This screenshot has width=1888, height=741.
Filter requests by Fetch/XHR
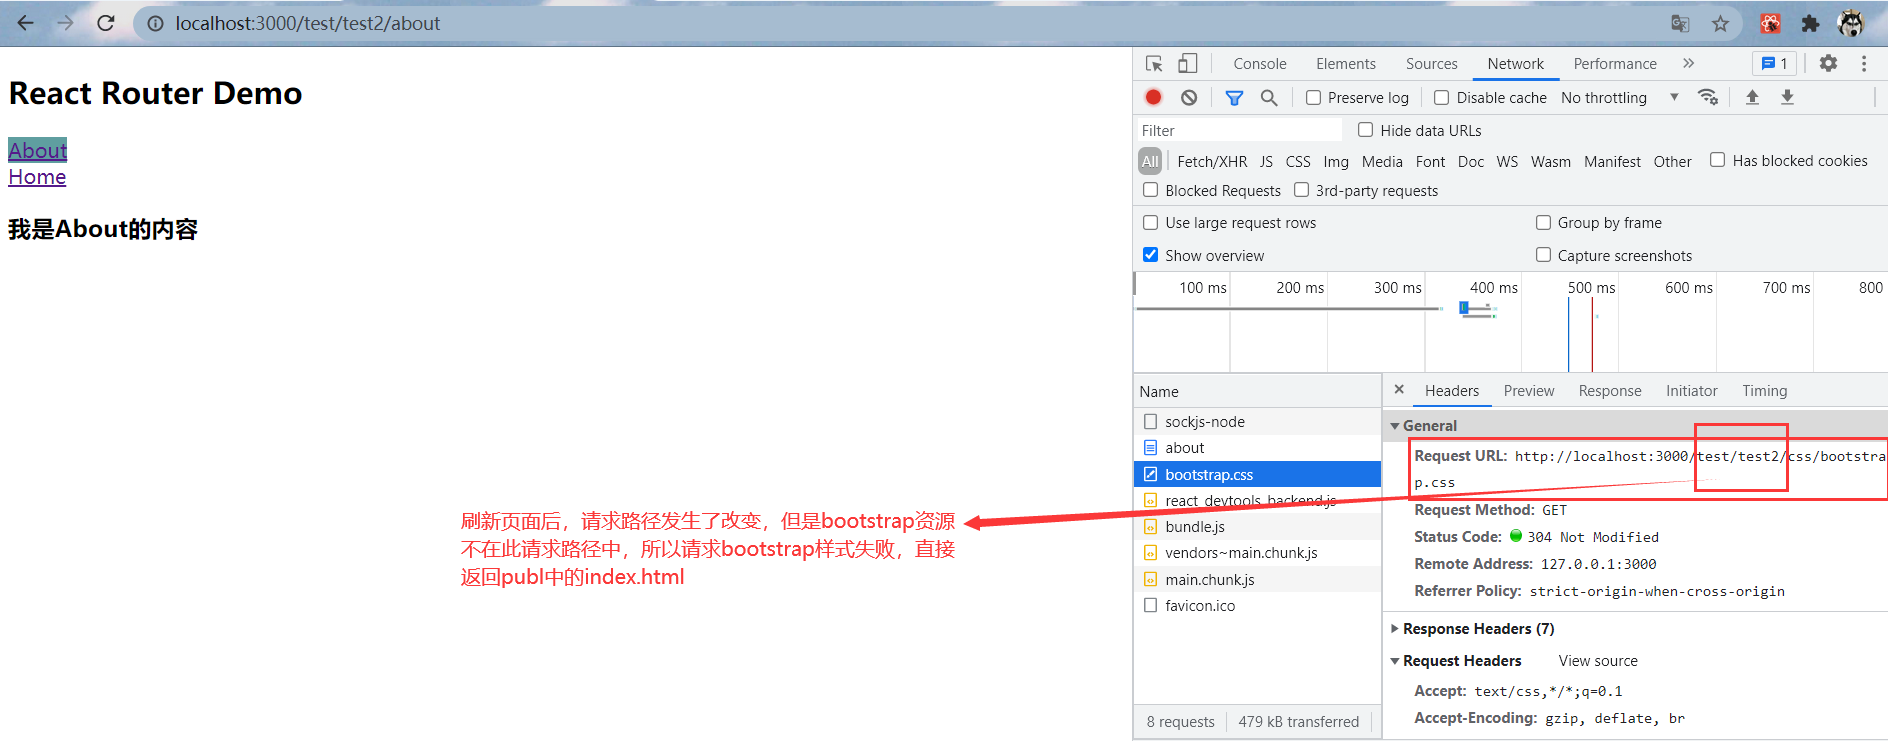click(x=1212, y=161)
